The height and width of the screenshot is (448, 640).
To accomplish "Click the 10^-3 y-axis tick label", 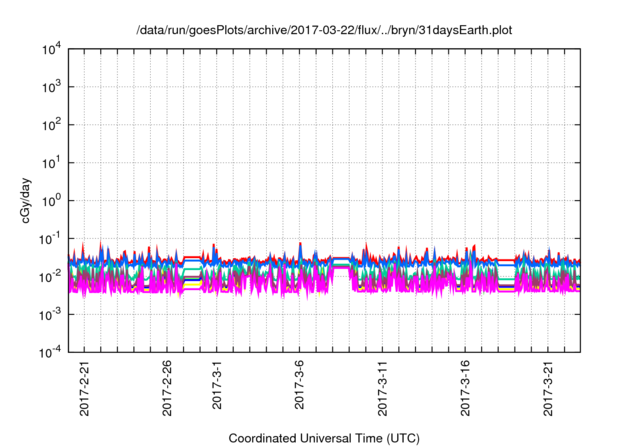I will click(x=50, y=314).
